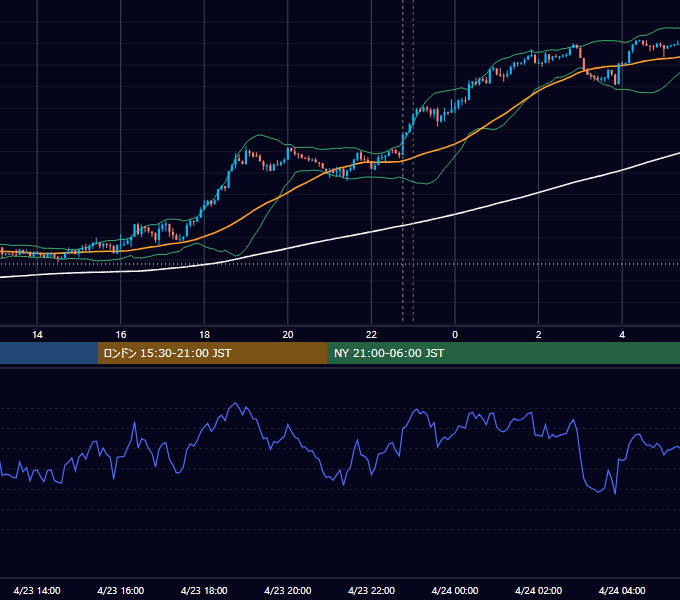The image size is (680, 600).
Task: Click the 4/23 16:00 date label
Action: (x=121, y=590)
